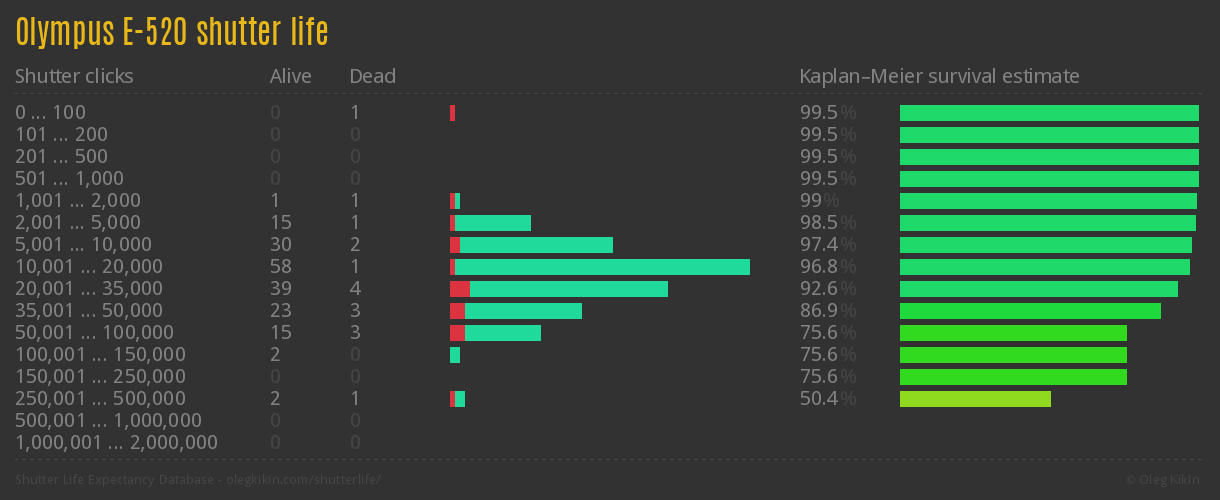The width and height of the screenshot is (1220, 500).
Task: Click the teal bar for 100,001–150,000
Action: pos(455,355)
